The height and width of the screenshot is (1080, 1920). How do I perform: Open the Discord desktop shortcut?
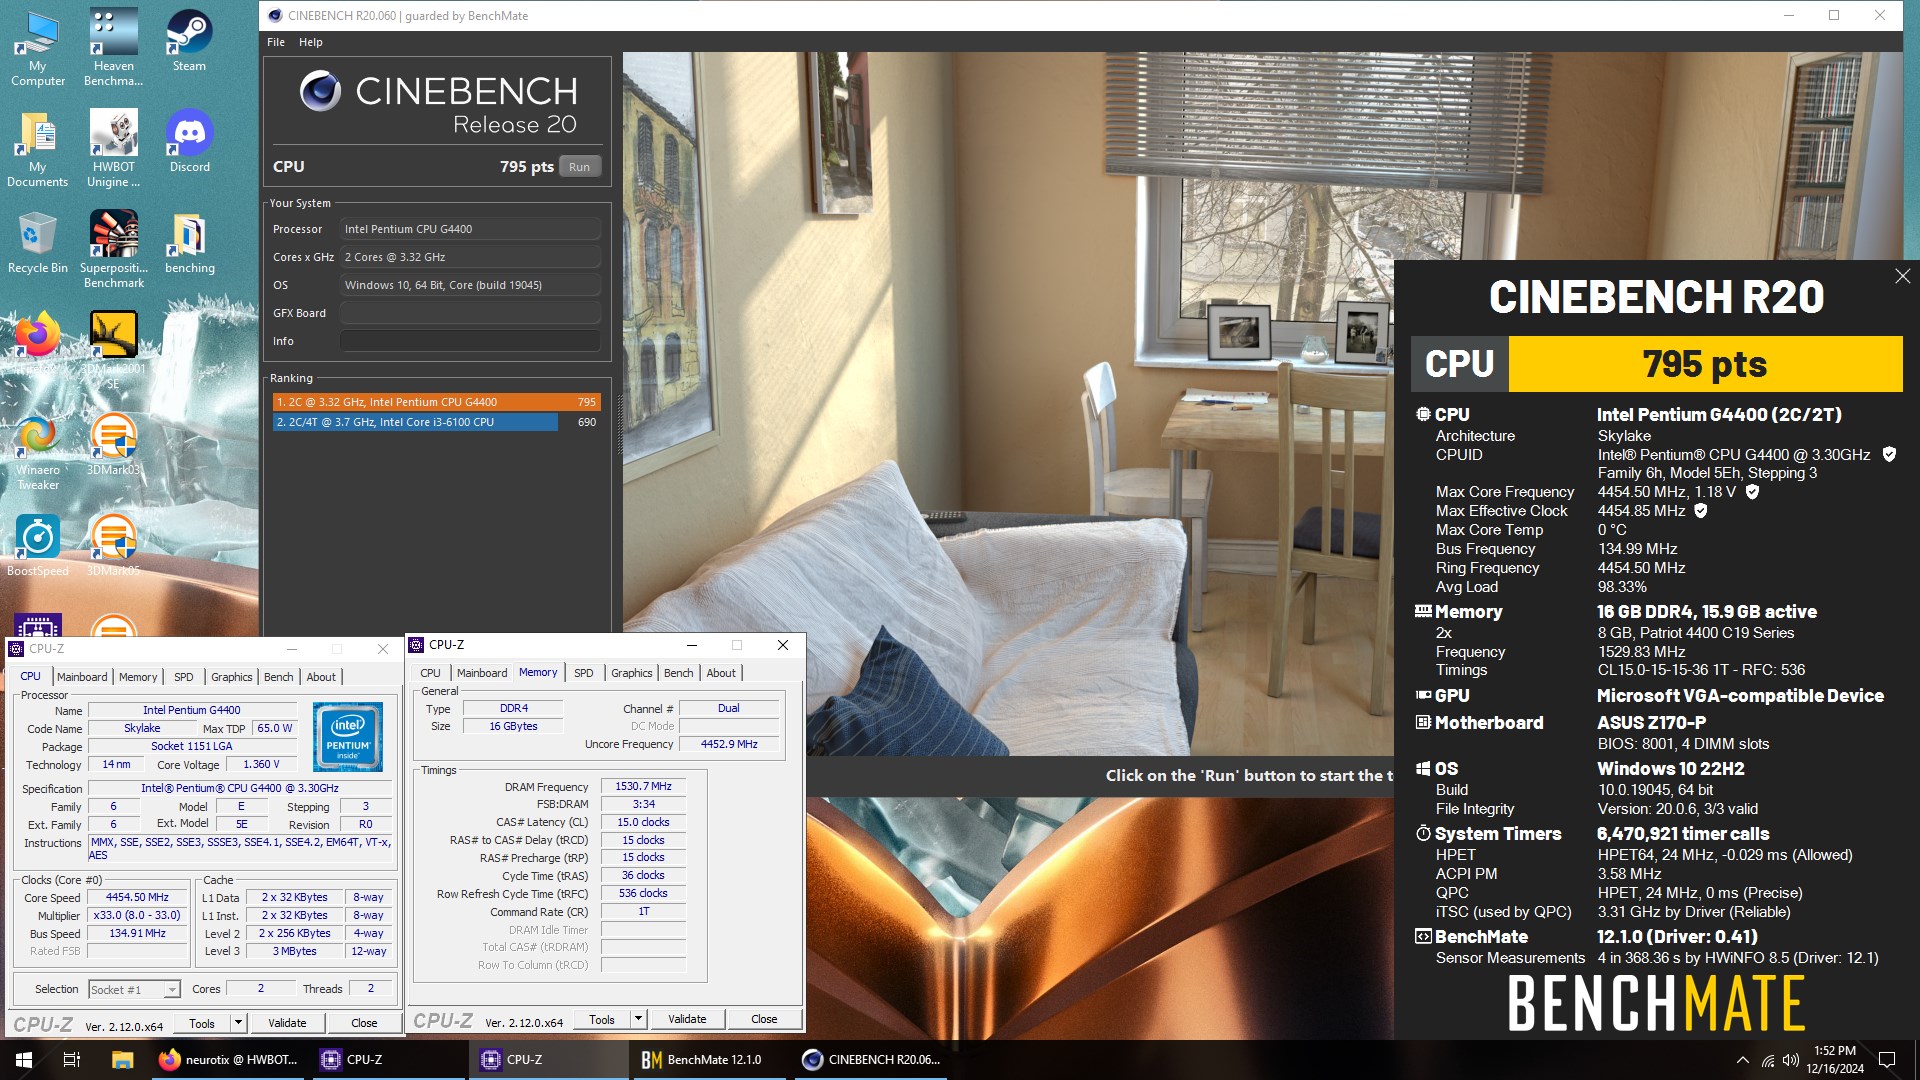(189, 142)
